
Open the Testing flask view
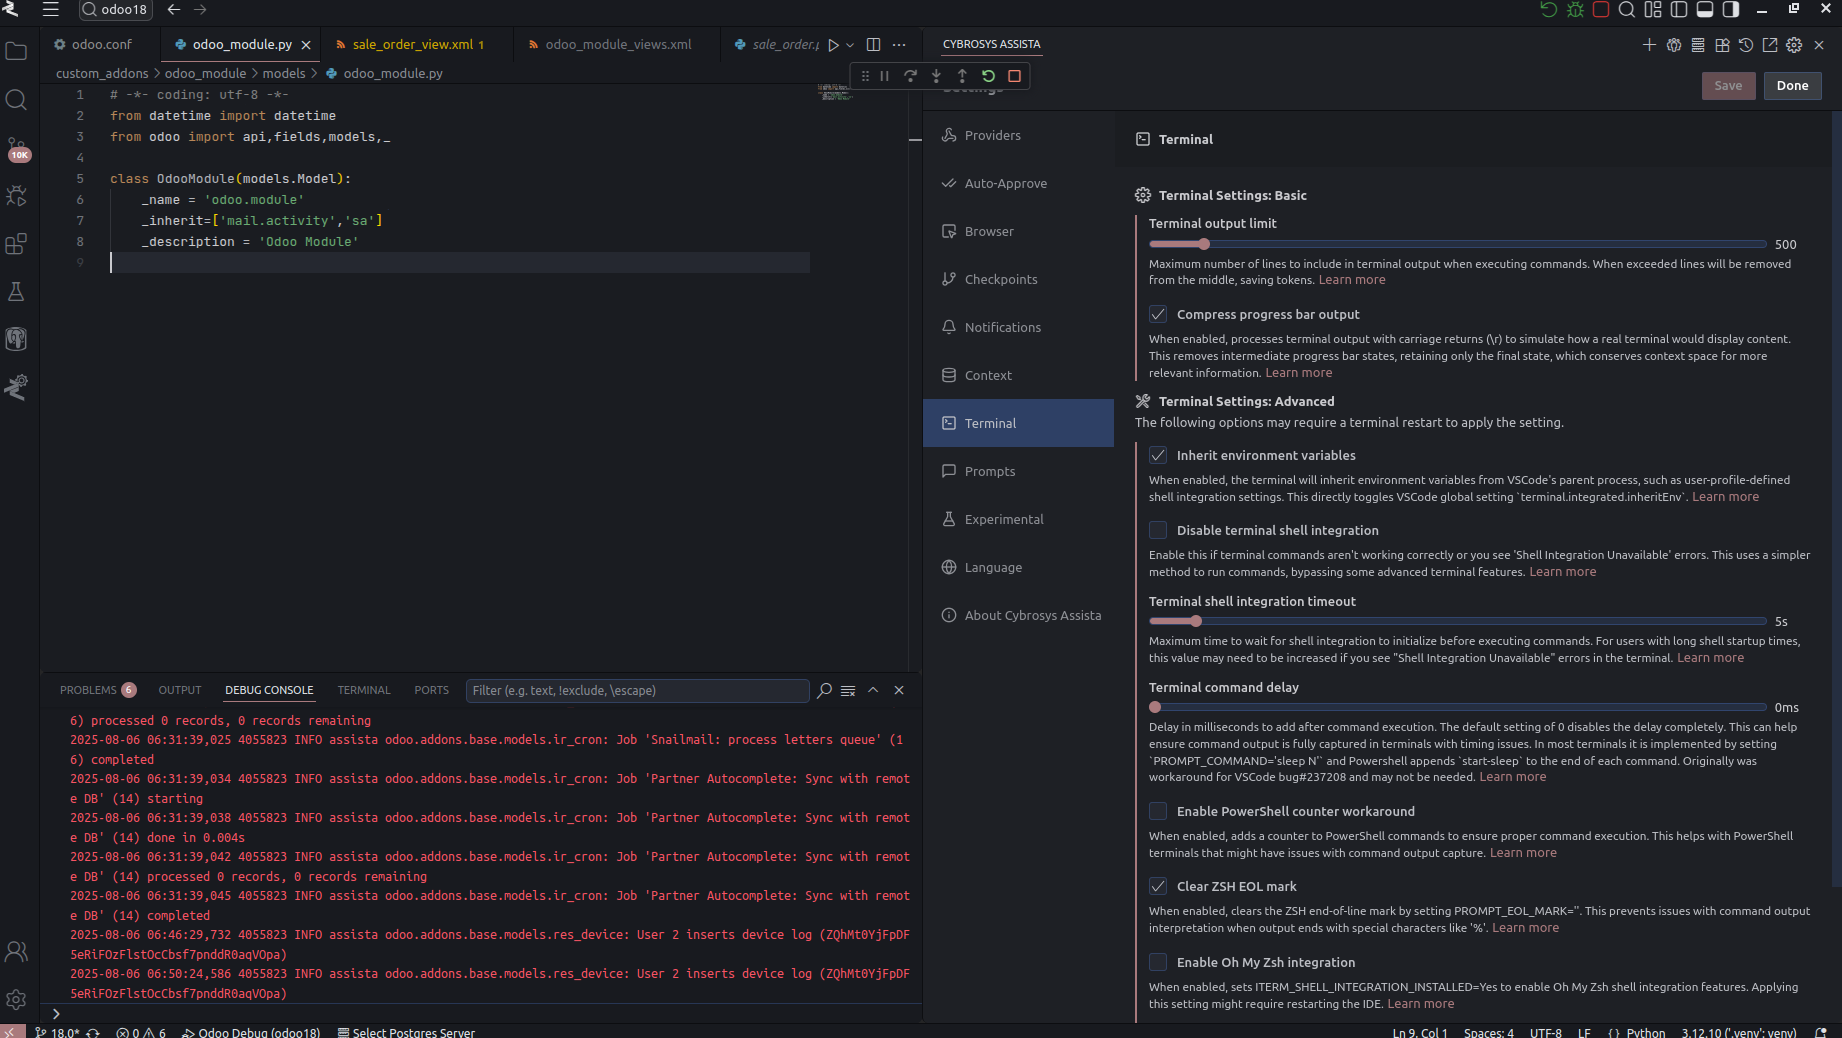click(x=16, y=292)
